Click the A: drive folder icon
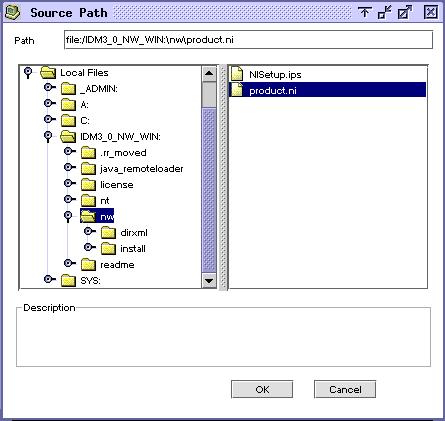This screenshot has width=445, height=421. [68, 105]
